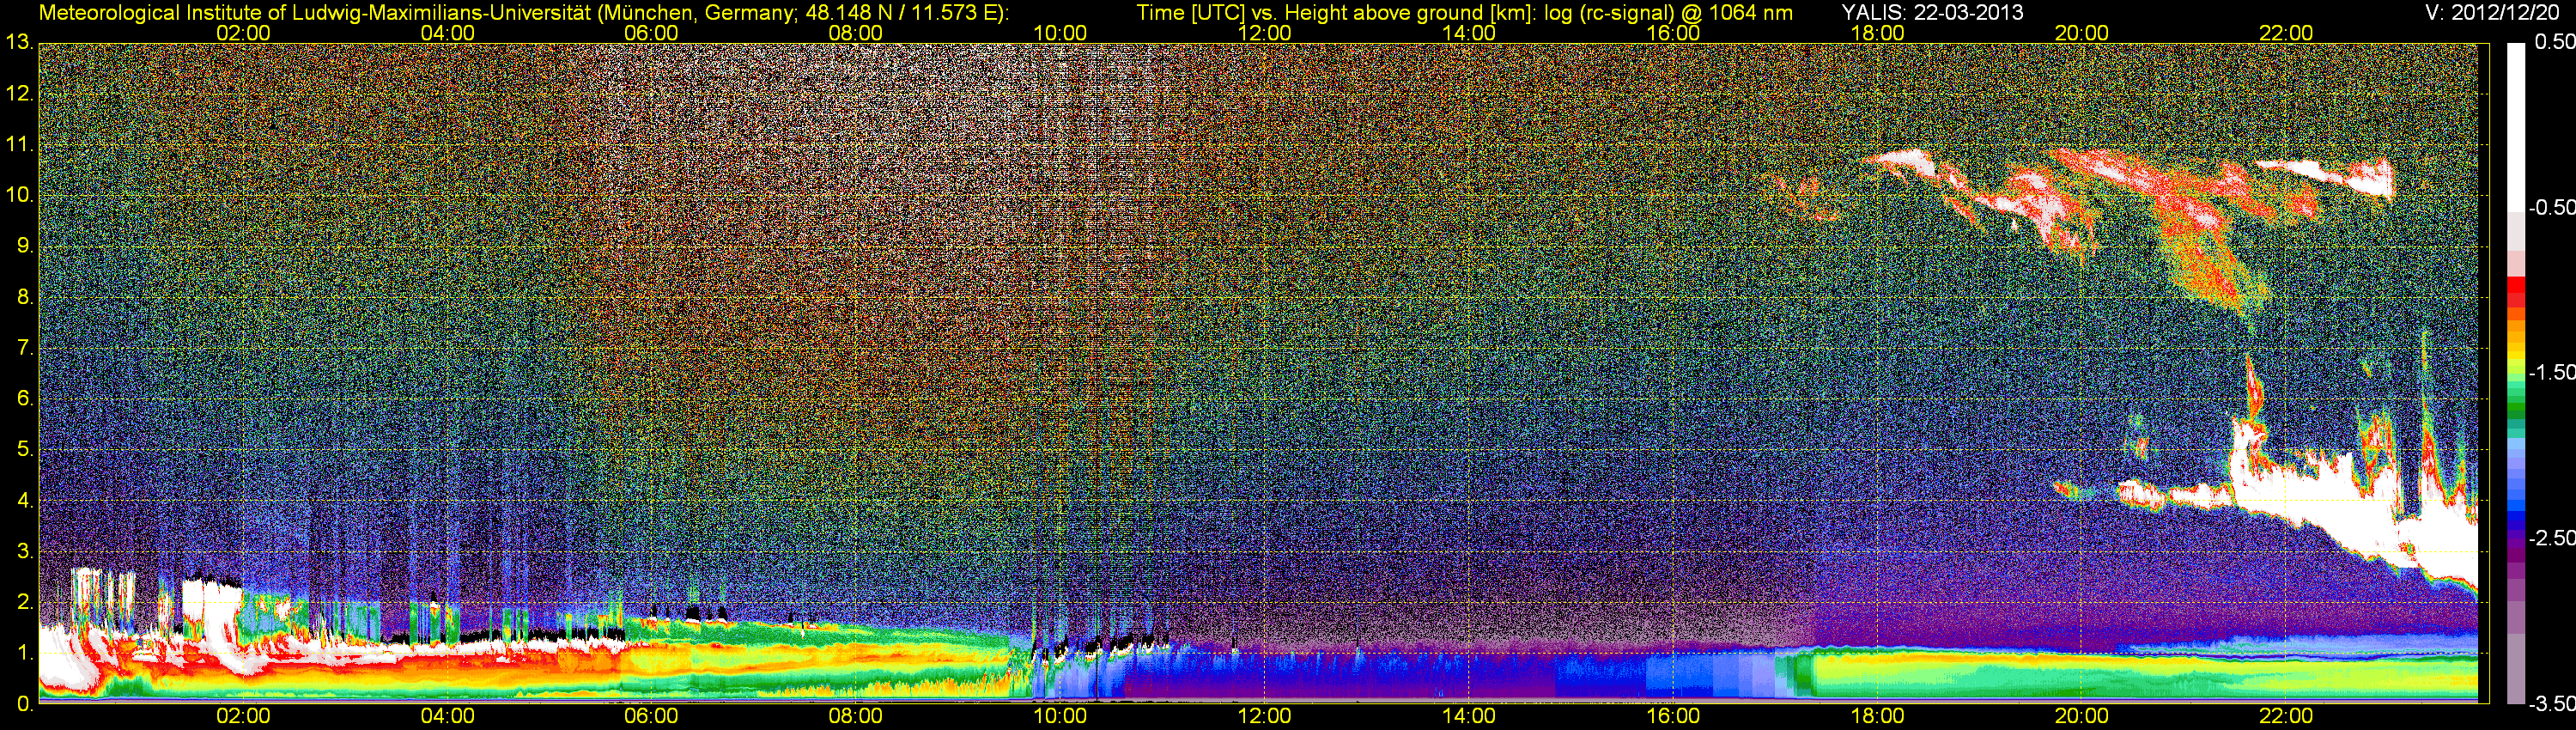
Task: Click the '7.' height axis label
Action: 25,348
